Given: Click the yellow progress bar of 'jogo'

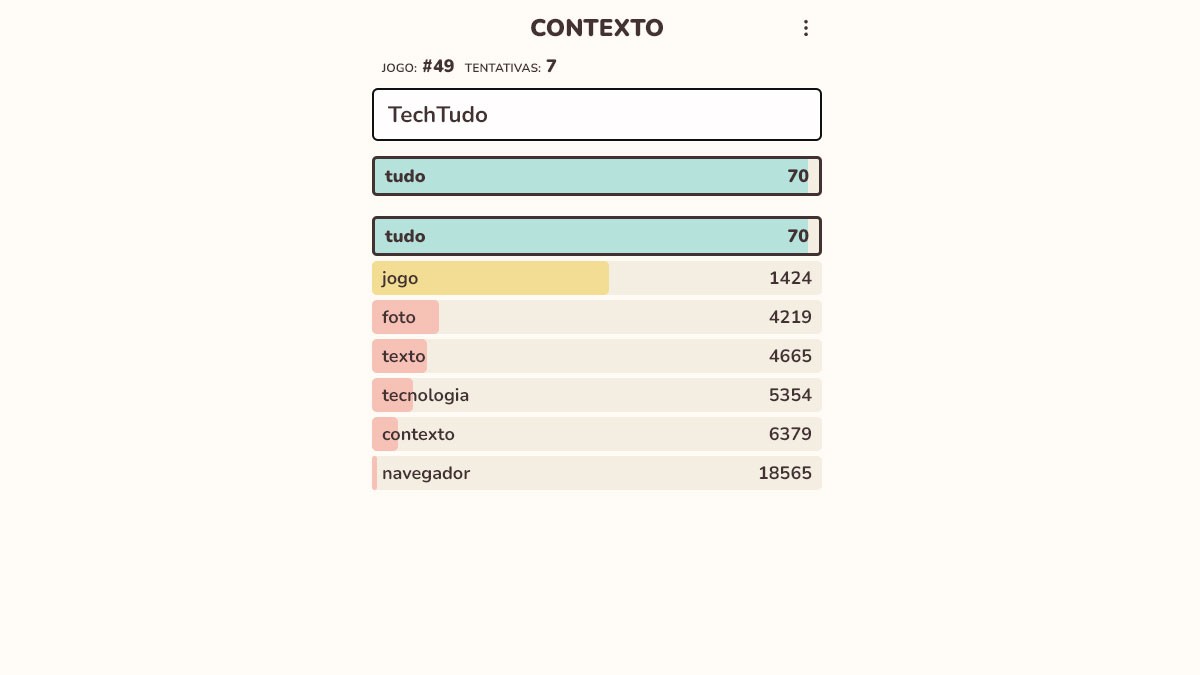Looking at the screenshot, I should pos(490,278).
